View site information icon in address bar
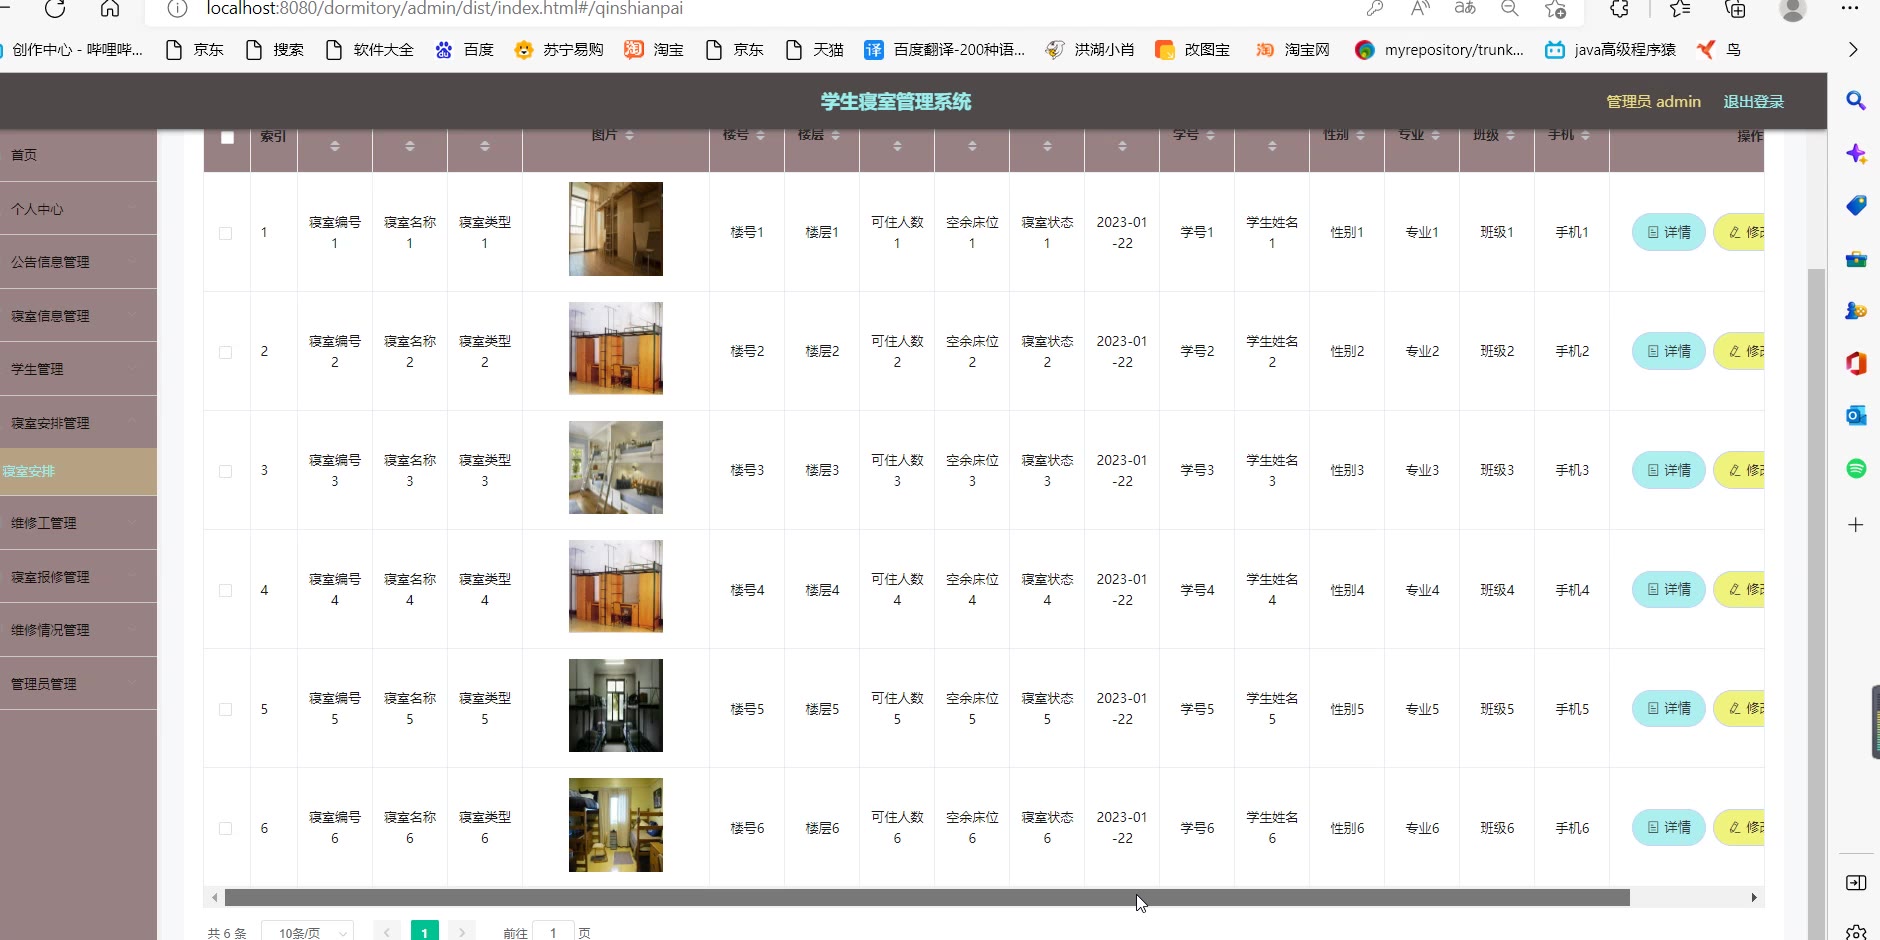Viewport: 1880px width, 940px height. (x=177, y=9)
